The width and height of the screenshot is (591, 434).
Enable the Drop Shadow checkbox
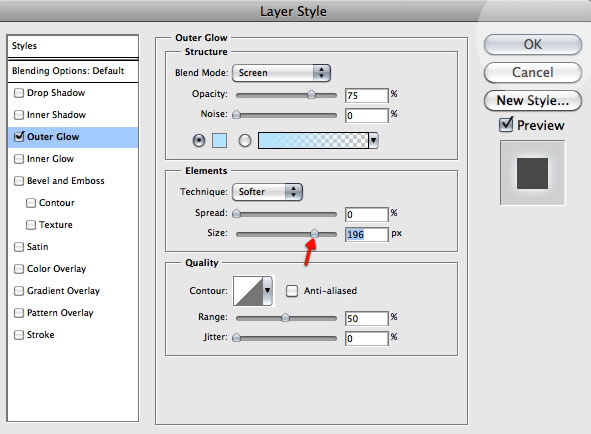pos(19,93)
